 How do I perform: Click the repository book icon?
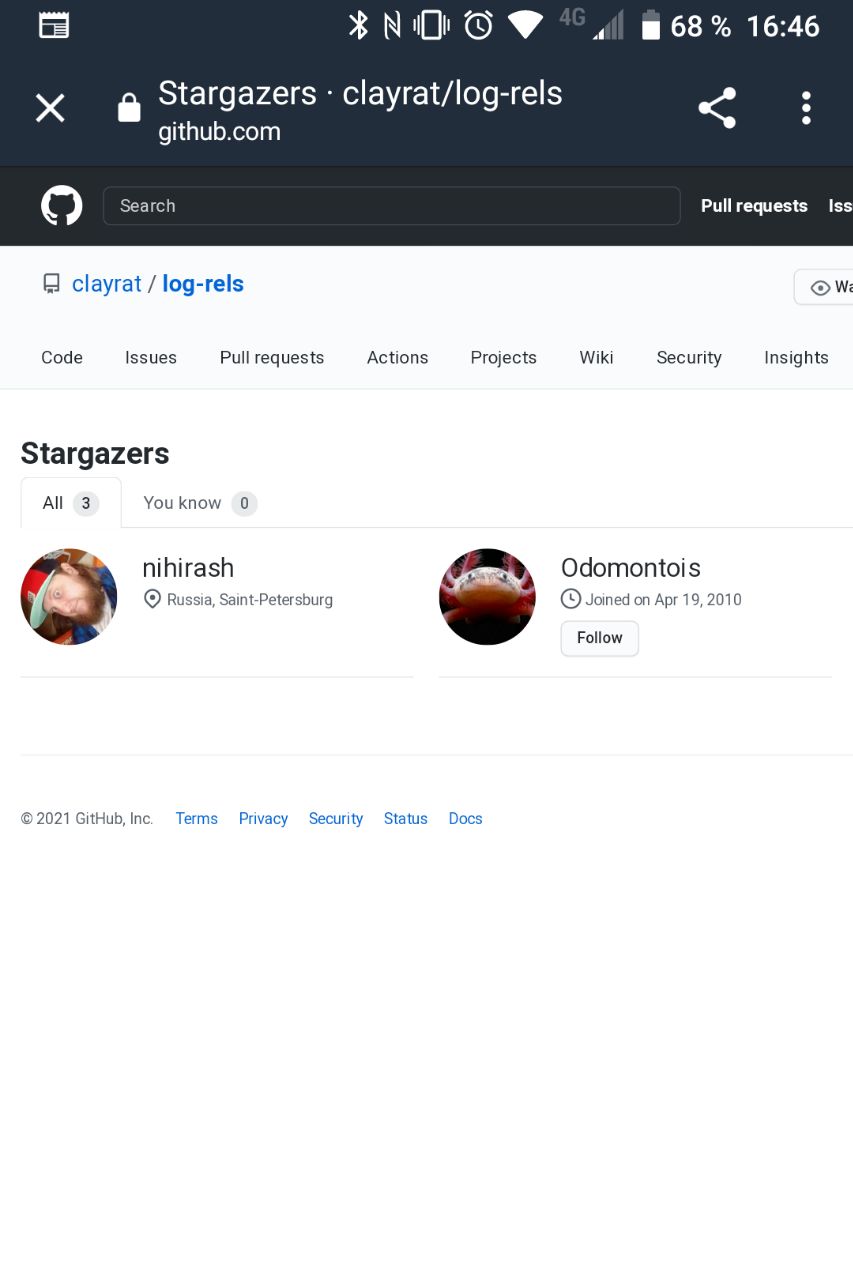coord(51,284)
